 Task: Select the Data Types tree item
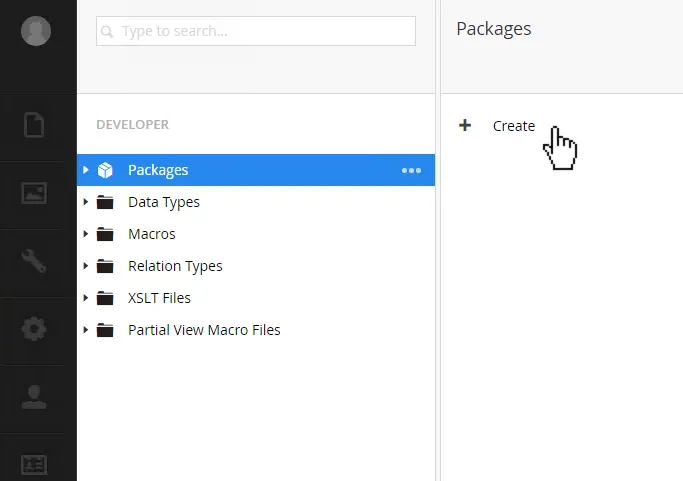[164, 202]
